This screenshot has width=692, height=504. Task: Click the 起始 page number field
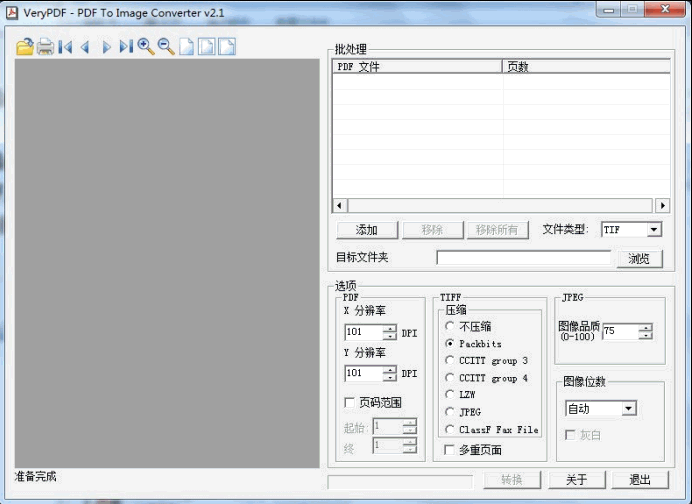(x=388, y=426)
